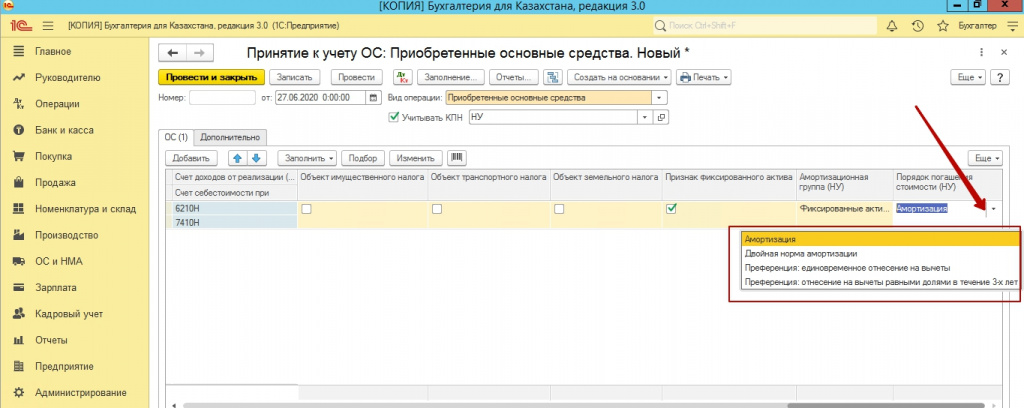Navigate forward with right arrow
Viewport: 1024px width, 408px height.
click(200, 53)
